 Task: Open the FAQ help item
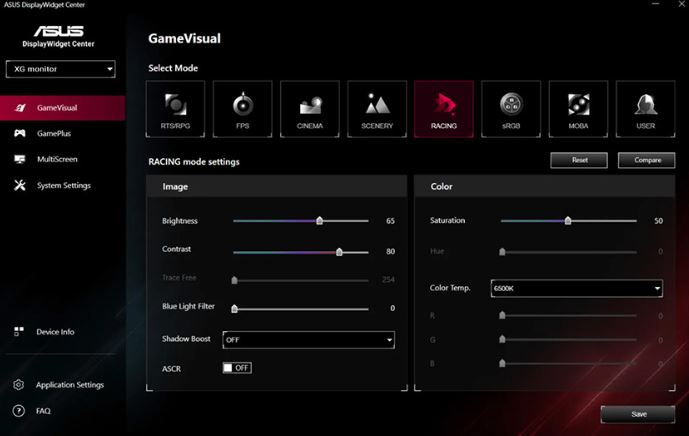coord(43,411)
